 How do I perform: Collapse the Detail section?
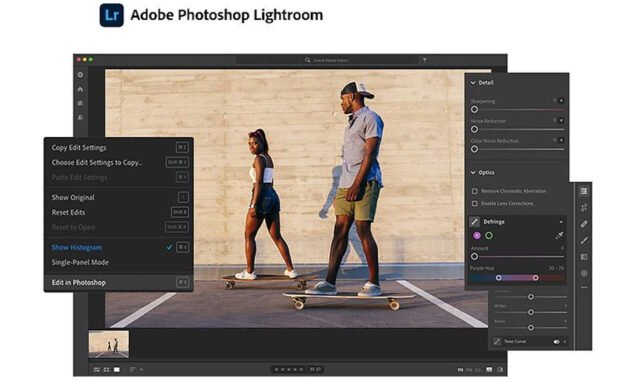tap(473, 83)
